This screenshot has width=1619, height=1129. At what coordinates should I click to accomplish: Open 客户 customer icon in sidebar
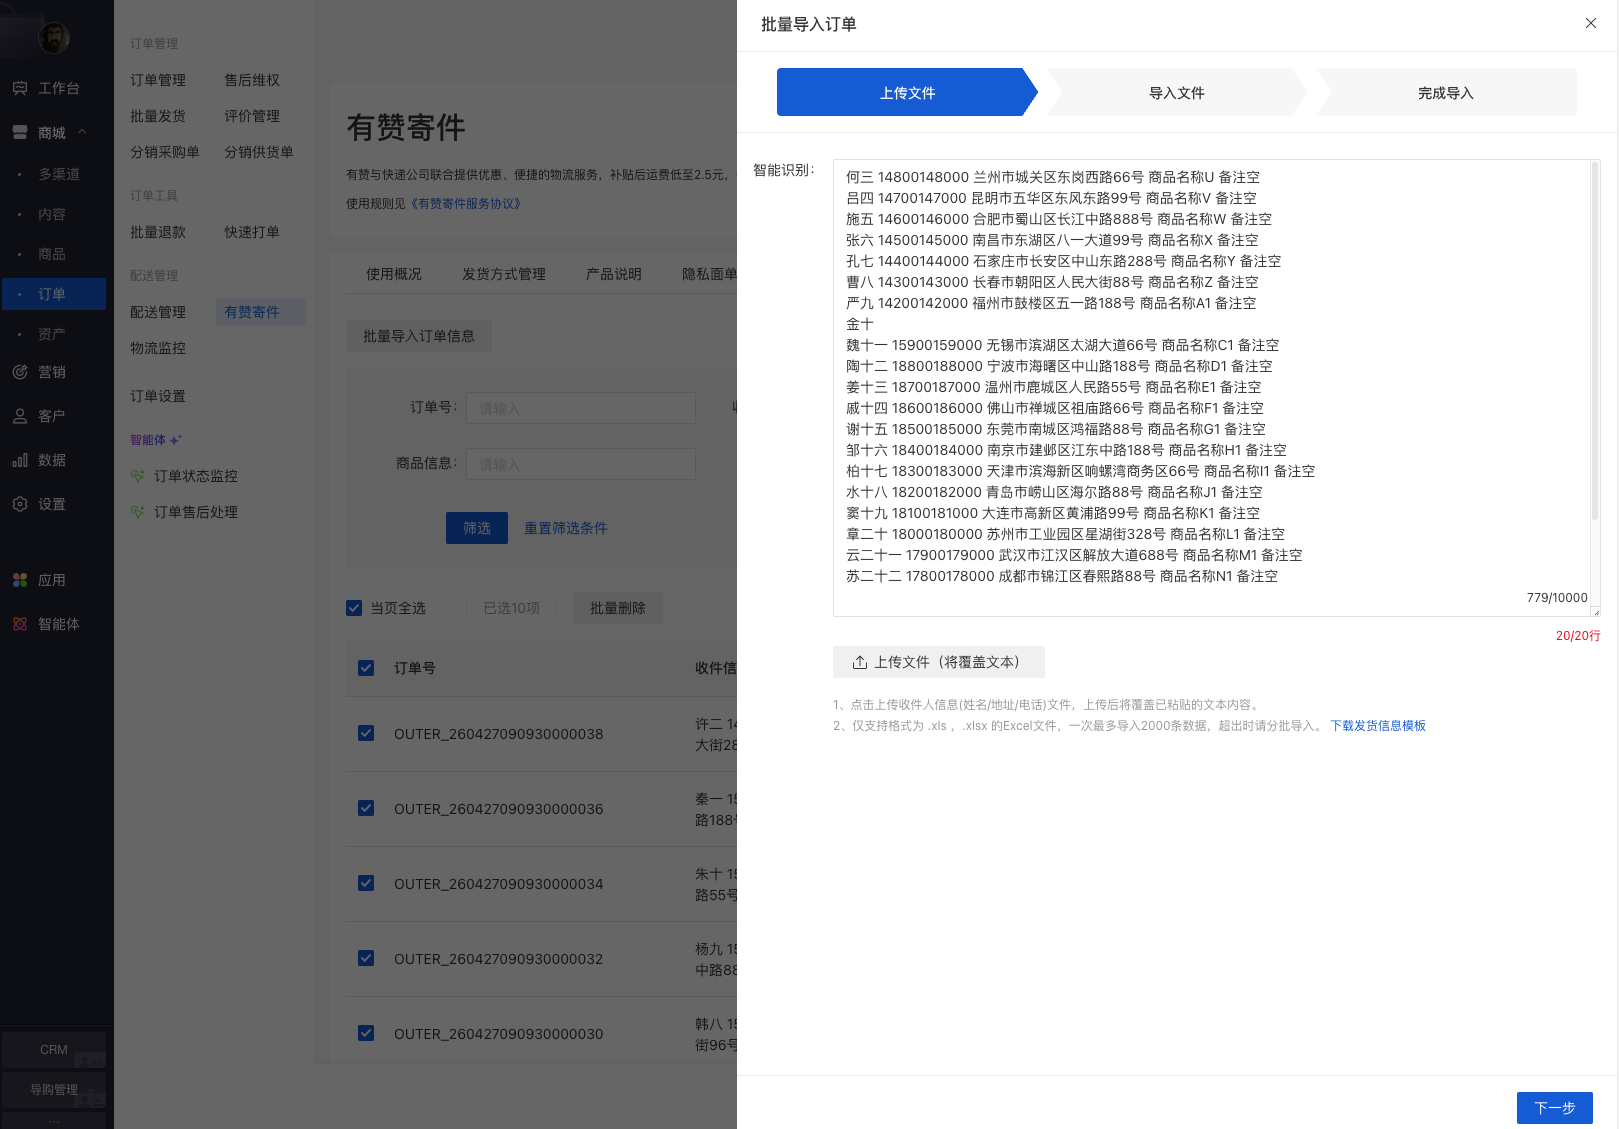[20, 416]
